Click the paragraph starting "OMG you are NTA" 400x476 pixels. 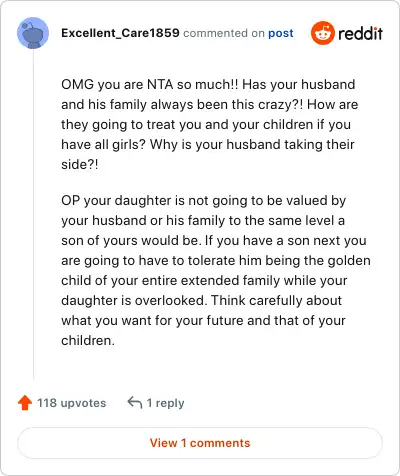point(210,124)
